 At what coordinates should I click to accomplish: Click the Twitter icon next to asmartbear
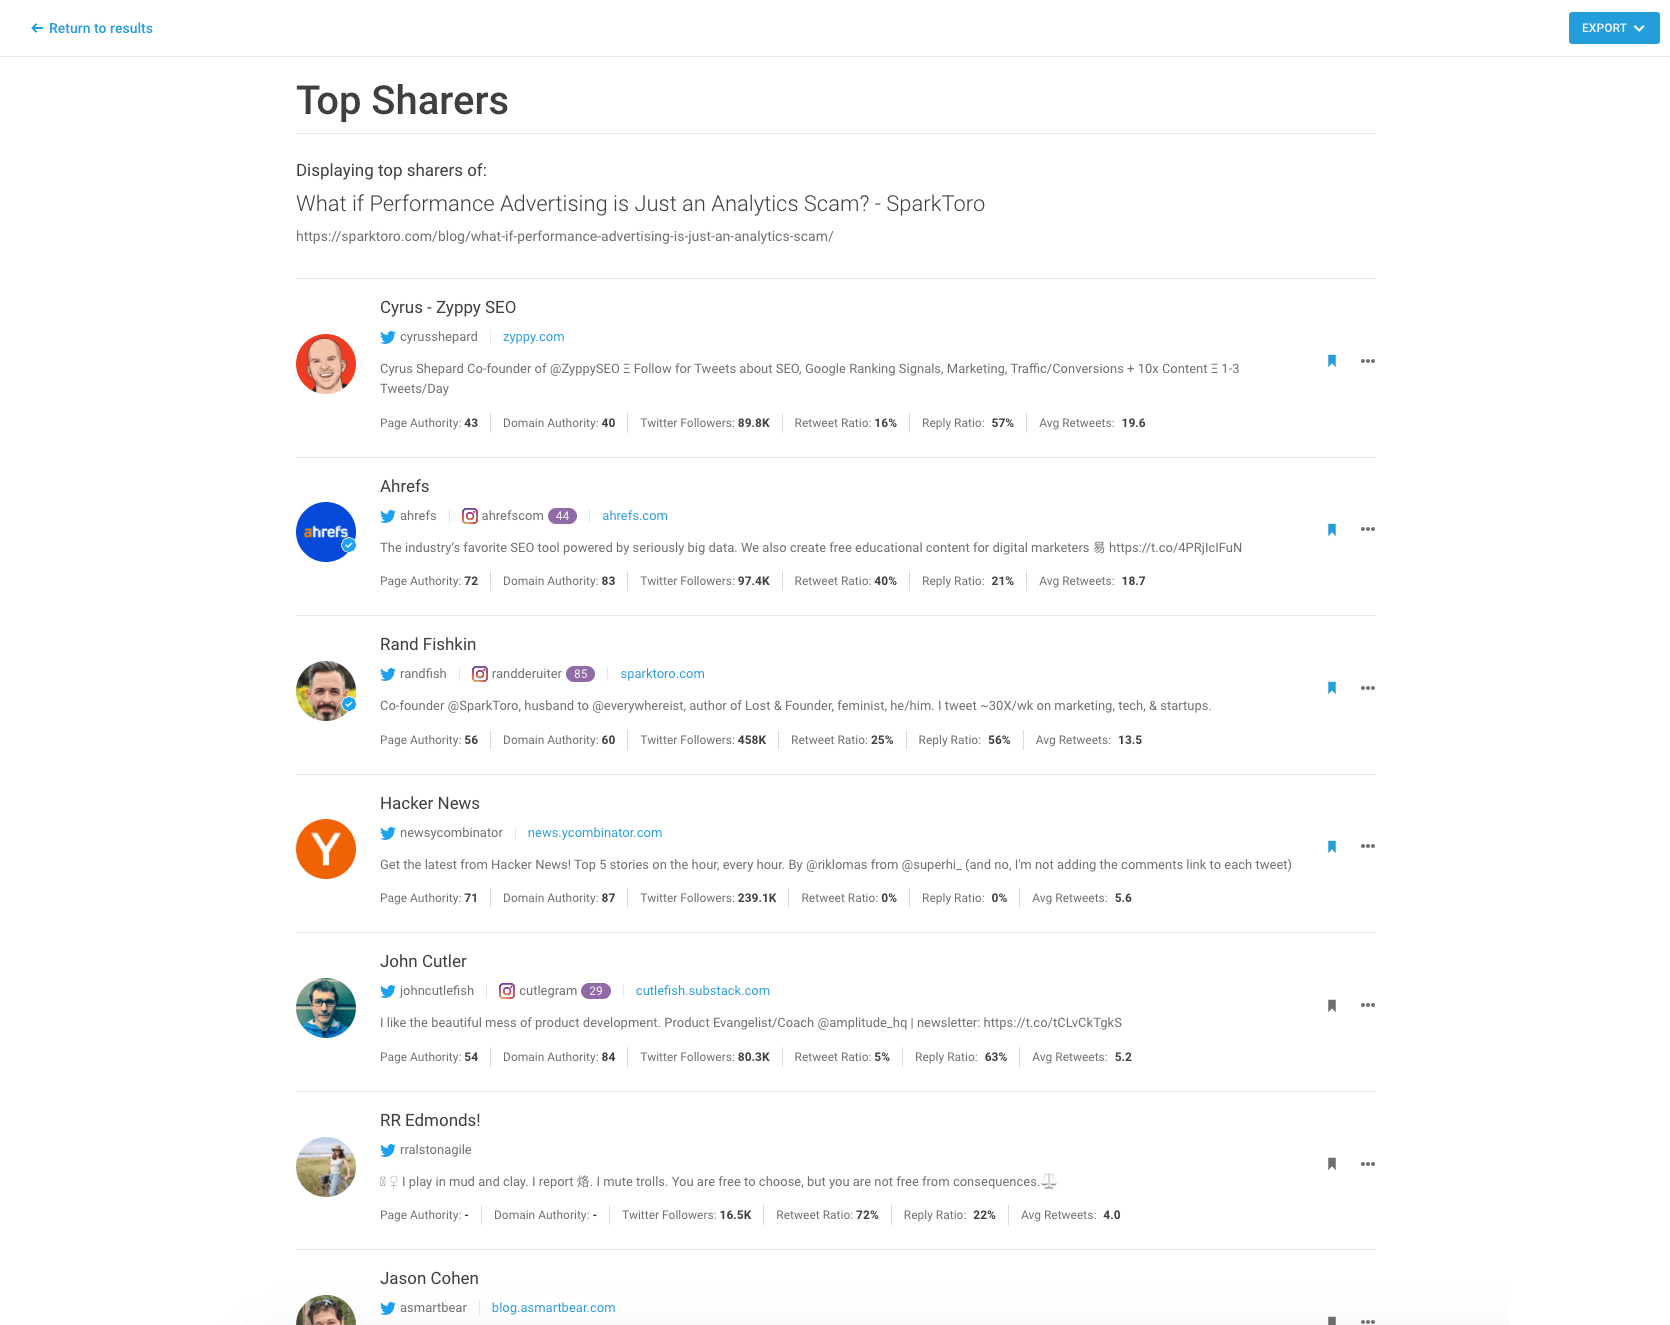pyautogui.click(x=387, y=1308)
